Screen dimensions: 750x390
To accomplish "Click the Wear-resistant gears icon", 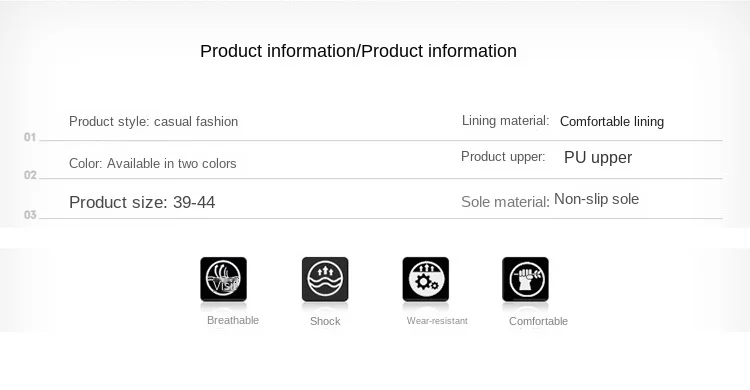I will 426,279.
